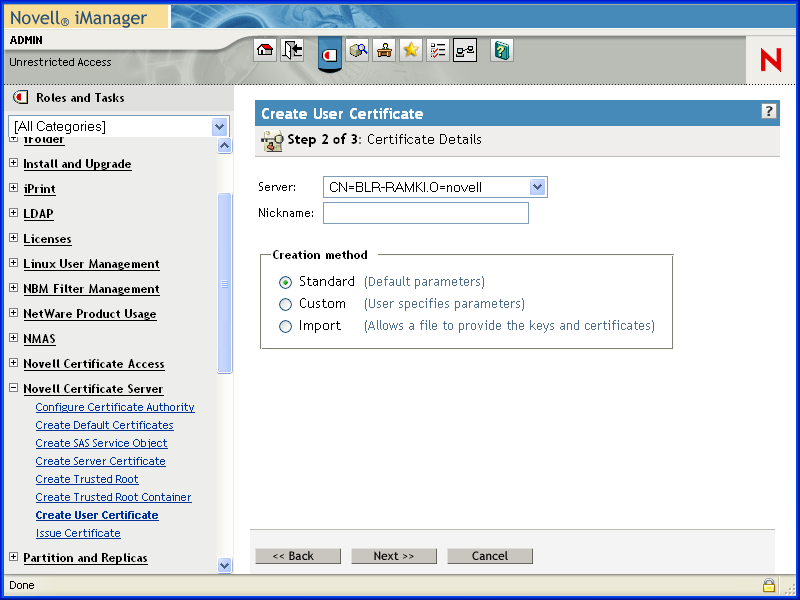This screenshot has width=800, height=600.
Task: Open Favorites star icon
Action: point(411,50)
